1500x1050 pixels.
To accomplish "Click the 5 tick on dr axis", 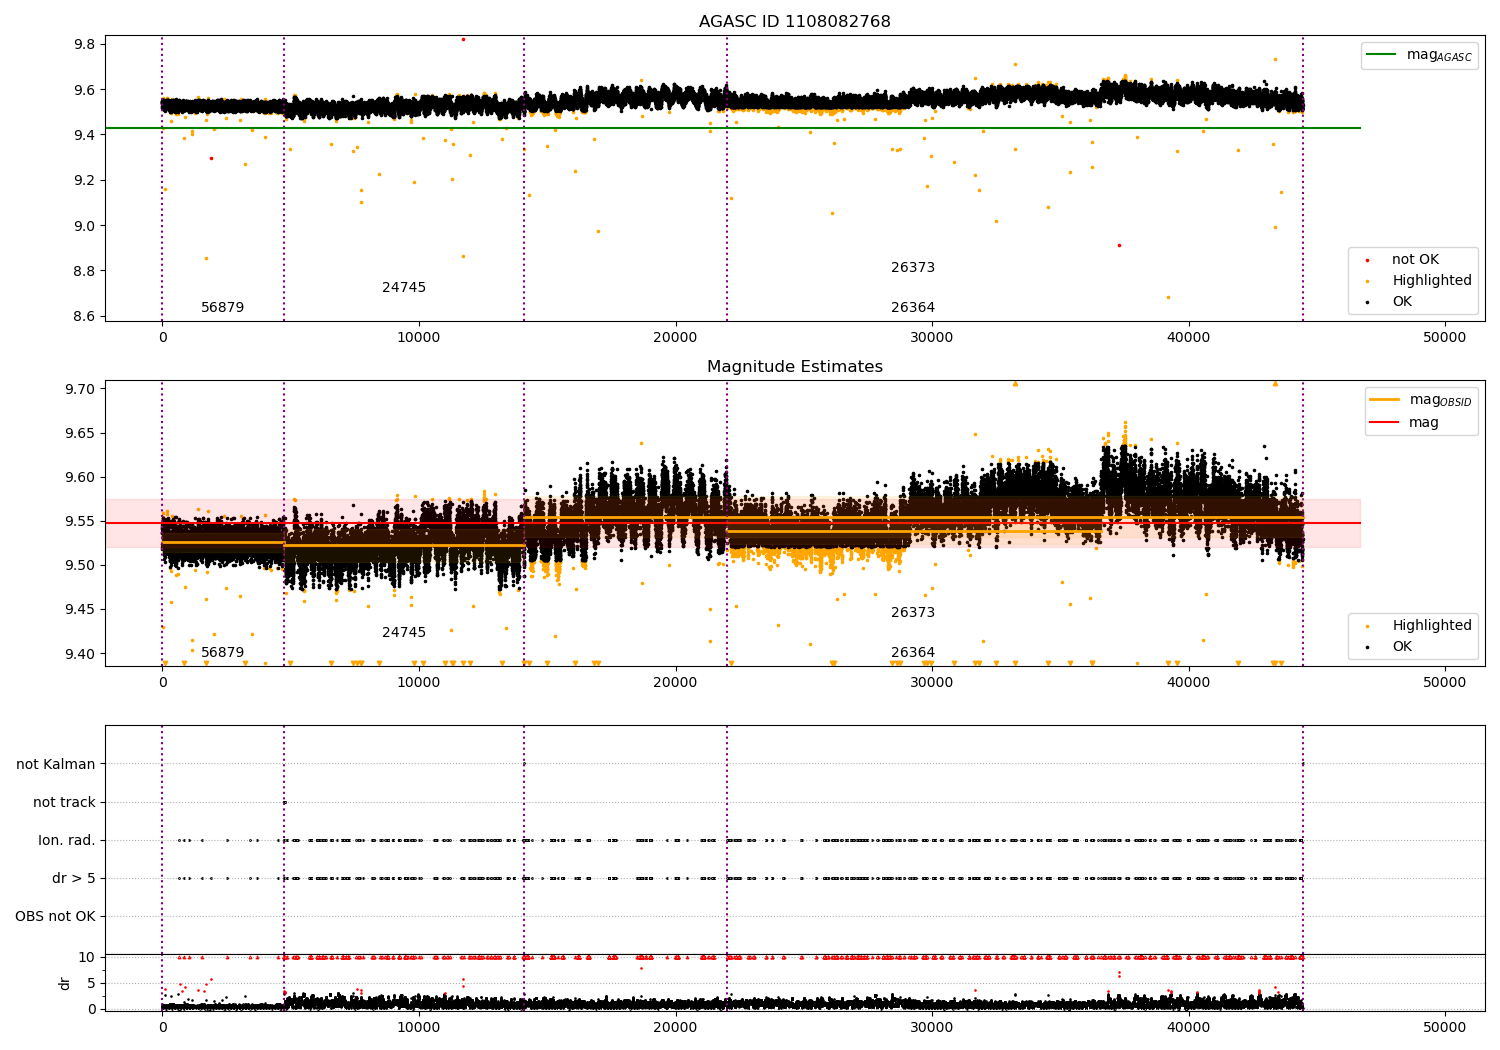I will (x=91, y=983).
